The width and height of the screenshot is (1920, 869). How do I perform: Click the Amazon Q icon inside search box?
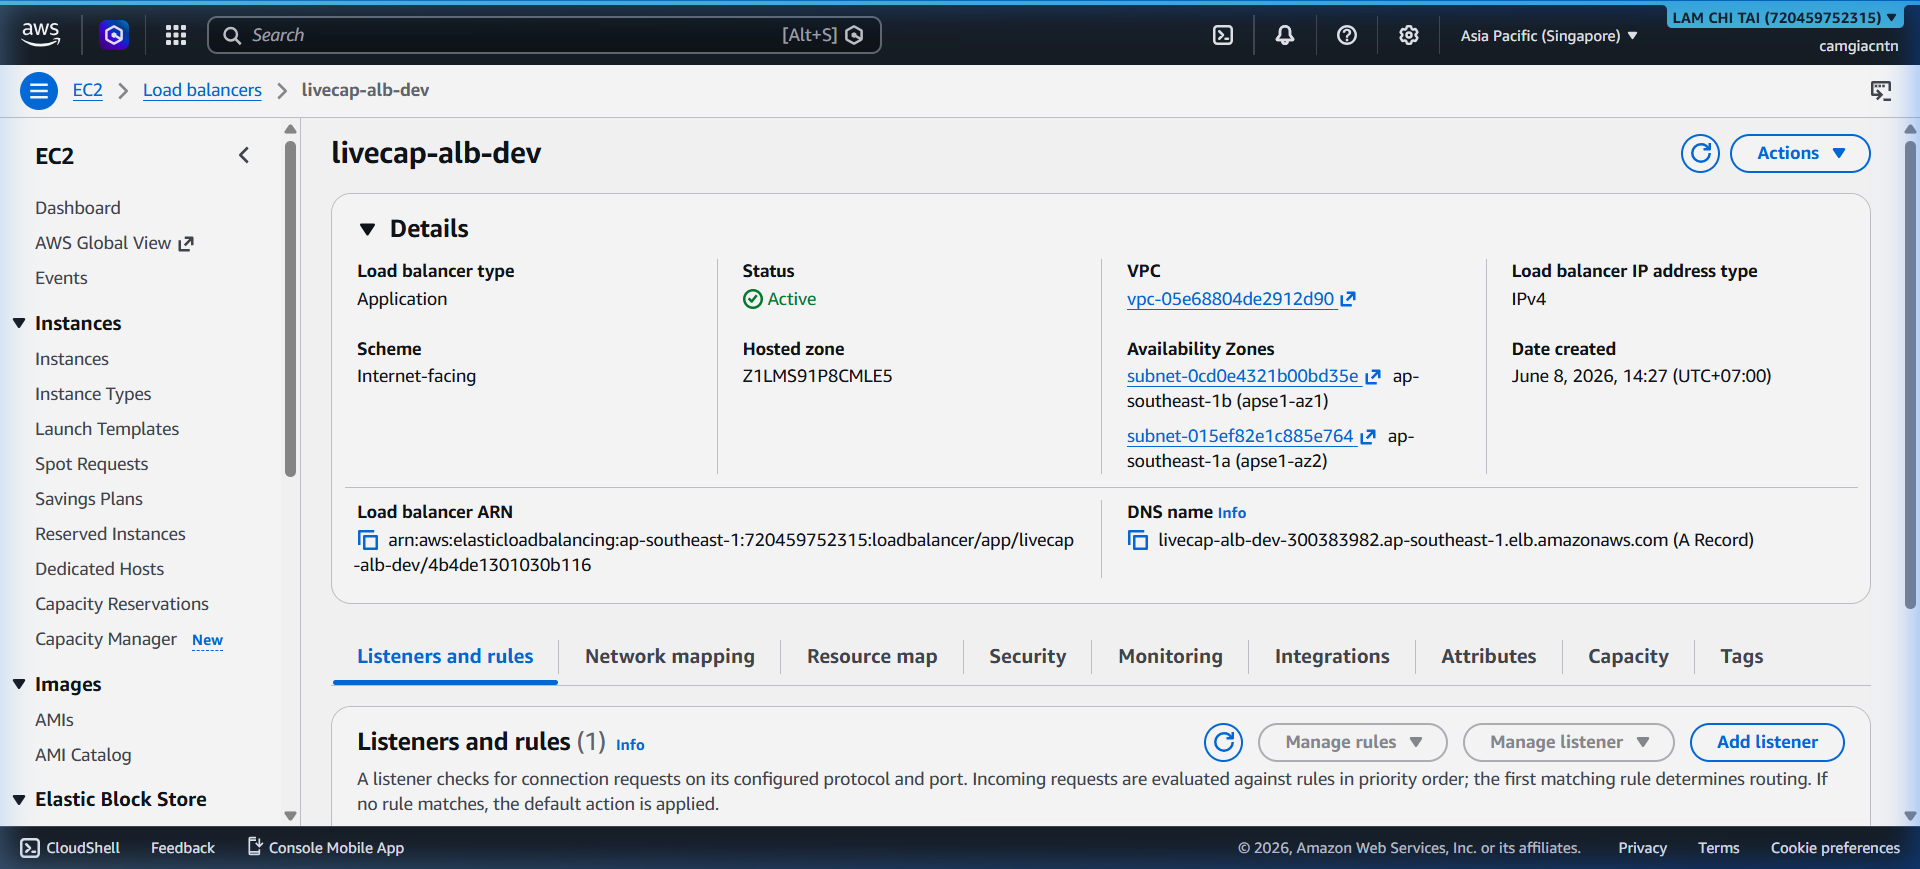point(854,35)
